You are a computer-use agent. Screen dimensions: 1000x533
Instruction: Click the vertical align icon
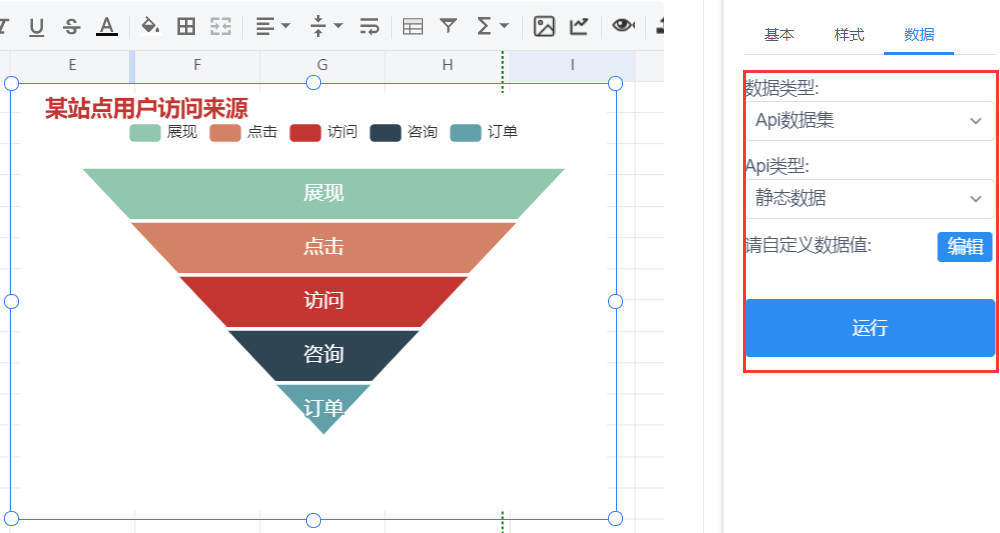(318, 26)
